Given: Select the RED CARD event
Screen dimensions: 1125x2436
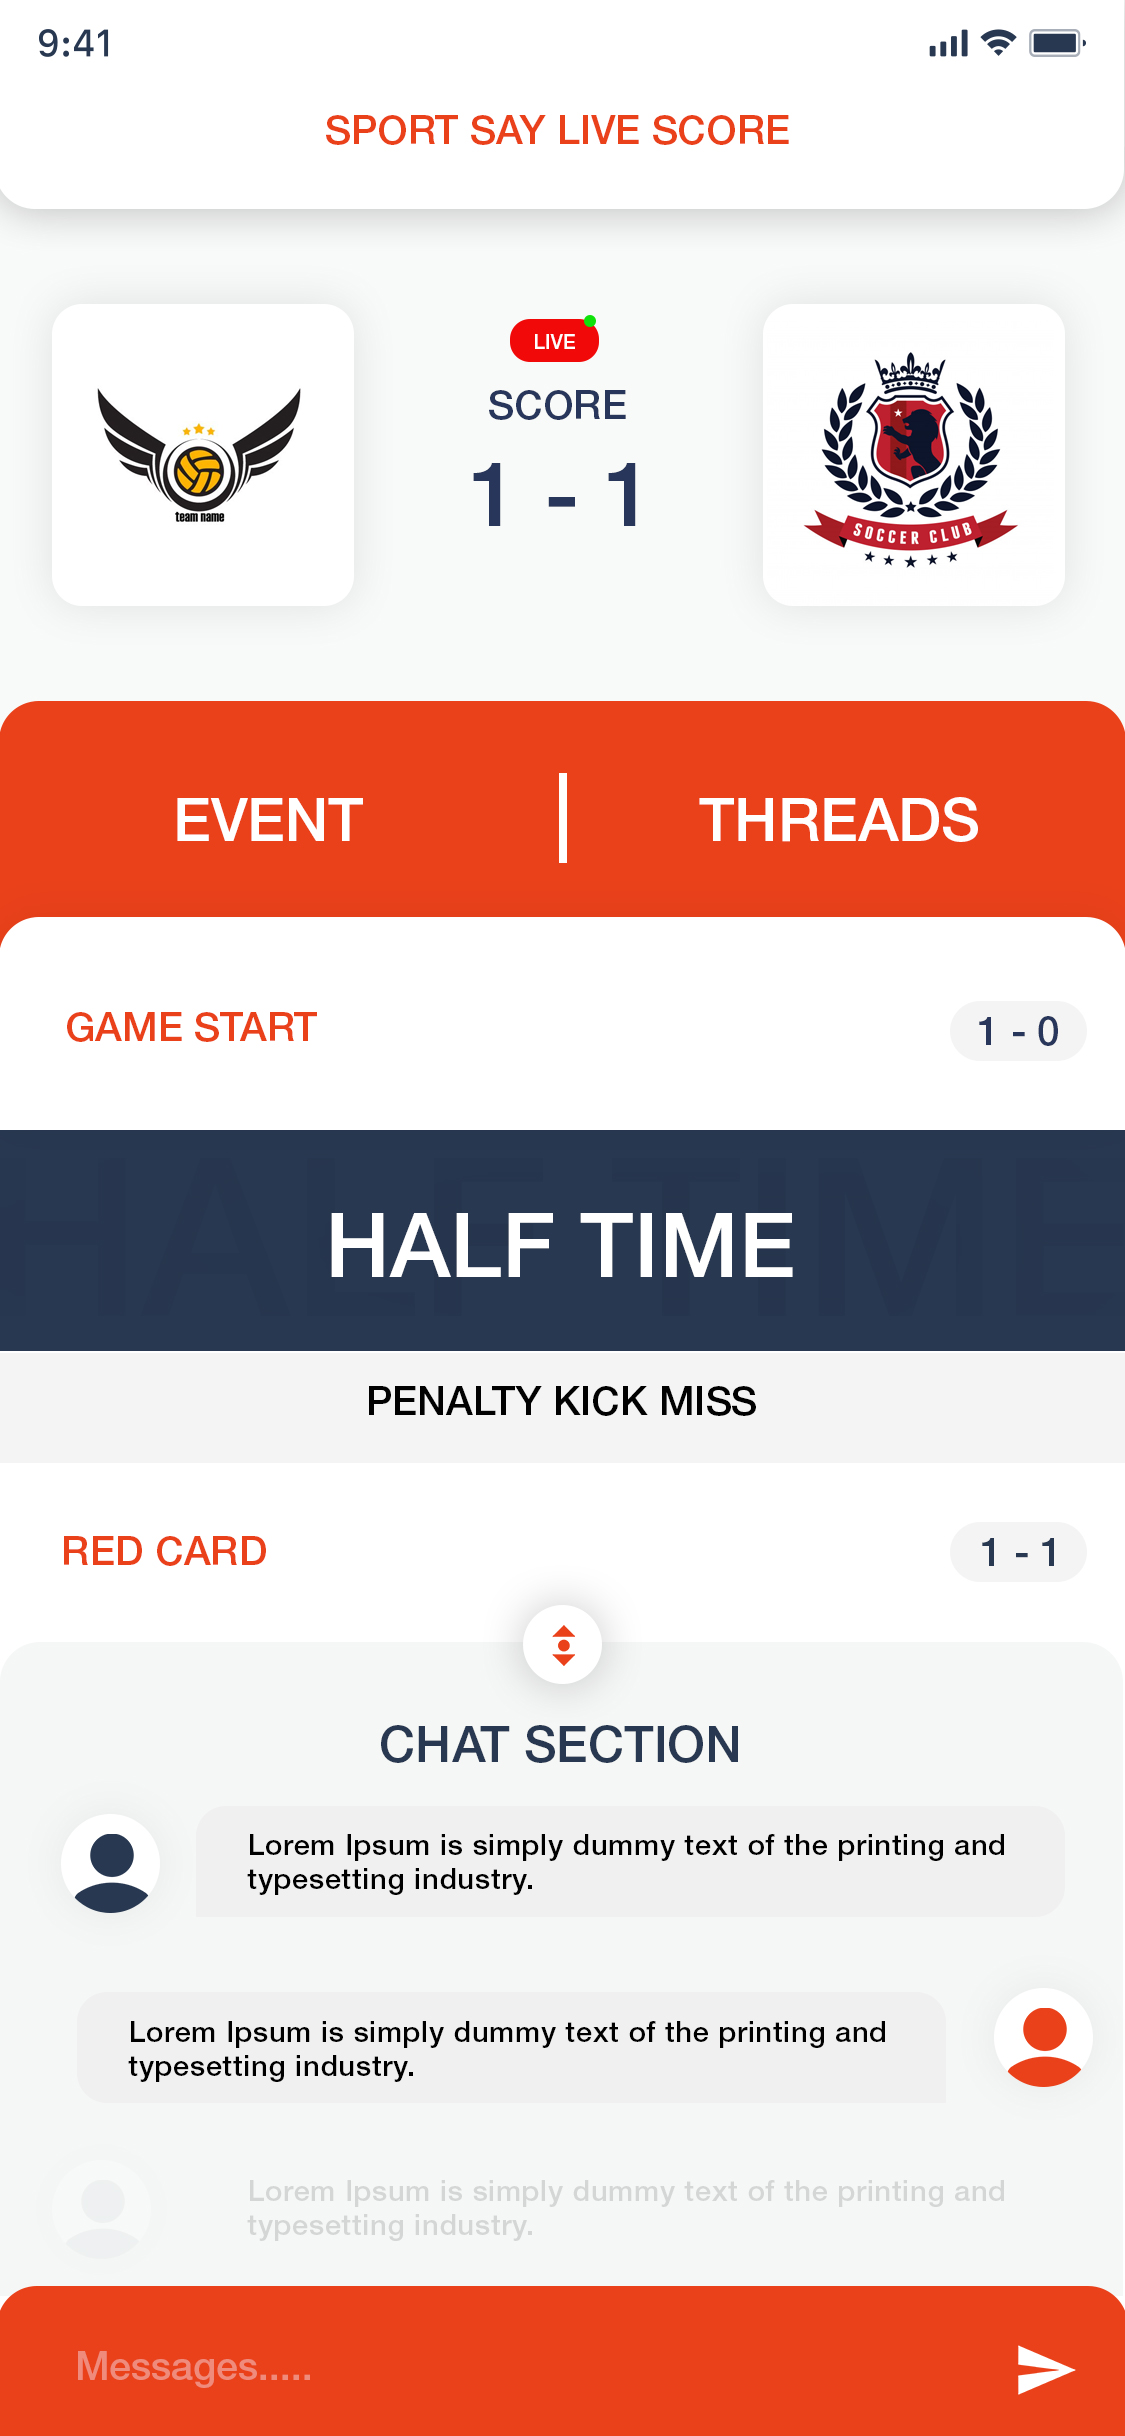Looking at the screenshot, I should 165,1551.
